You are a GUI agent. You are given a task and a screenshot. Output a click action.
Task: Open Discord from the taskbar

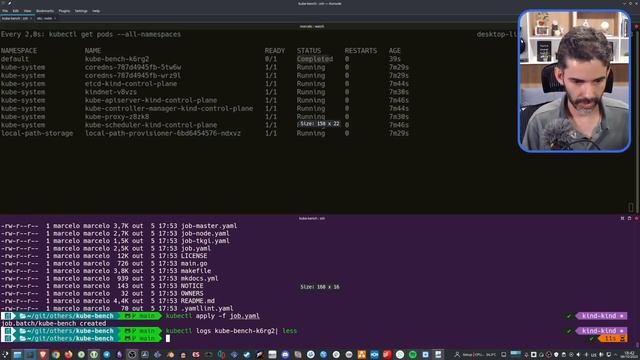285,355
